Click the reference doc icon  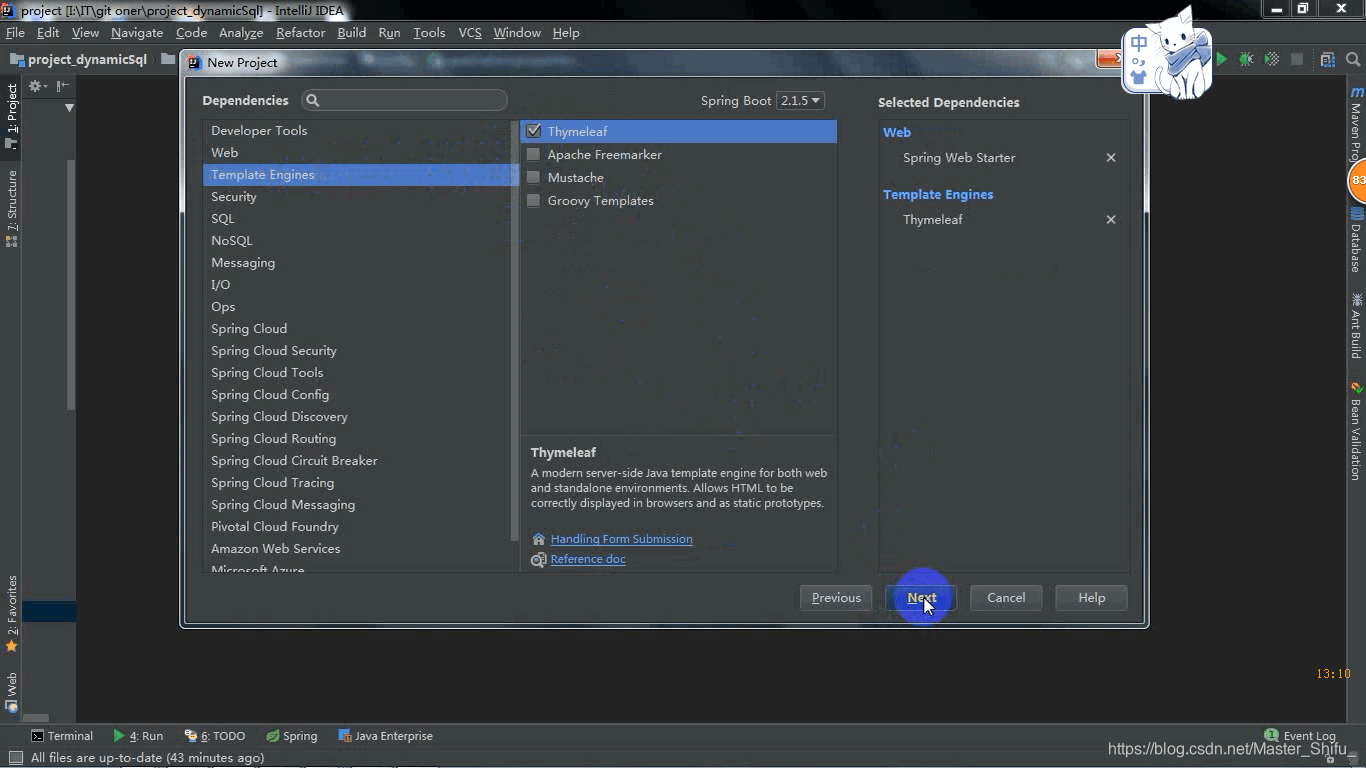click(x=539, y=560)
